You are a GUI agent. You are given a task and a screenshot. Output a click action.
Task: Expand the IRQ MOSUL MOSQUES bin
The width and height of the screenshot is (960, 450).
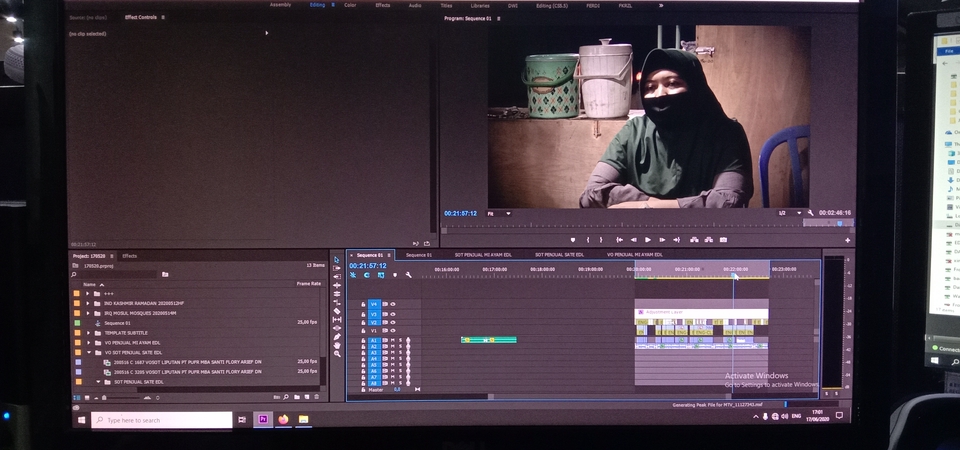click(88, 313)
